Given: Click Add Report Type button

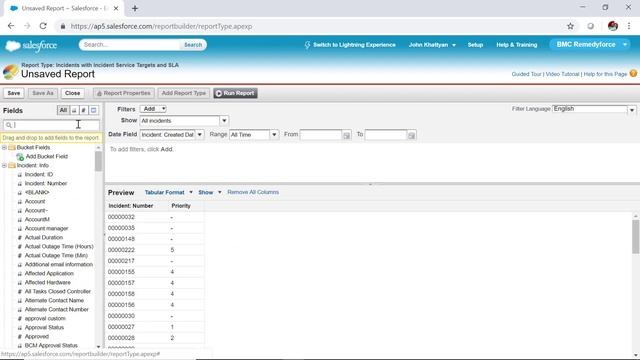Looking at the screenshot, I should [x=184, y=93].
